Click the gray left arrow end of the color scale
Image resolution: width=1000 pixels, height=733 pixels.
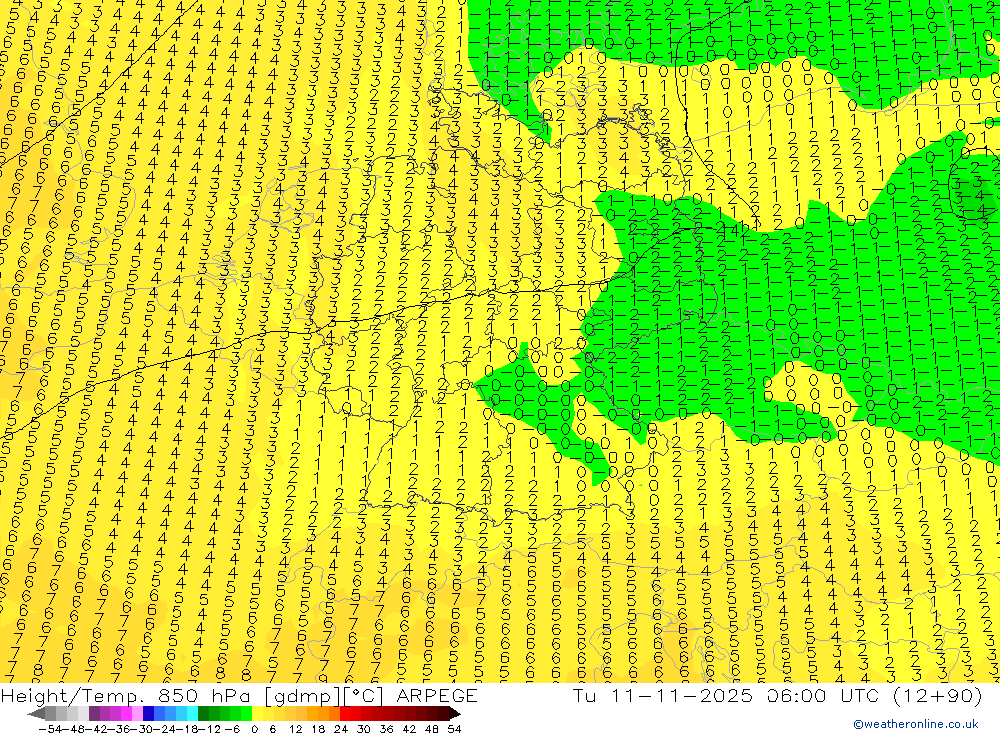point(36,714)
